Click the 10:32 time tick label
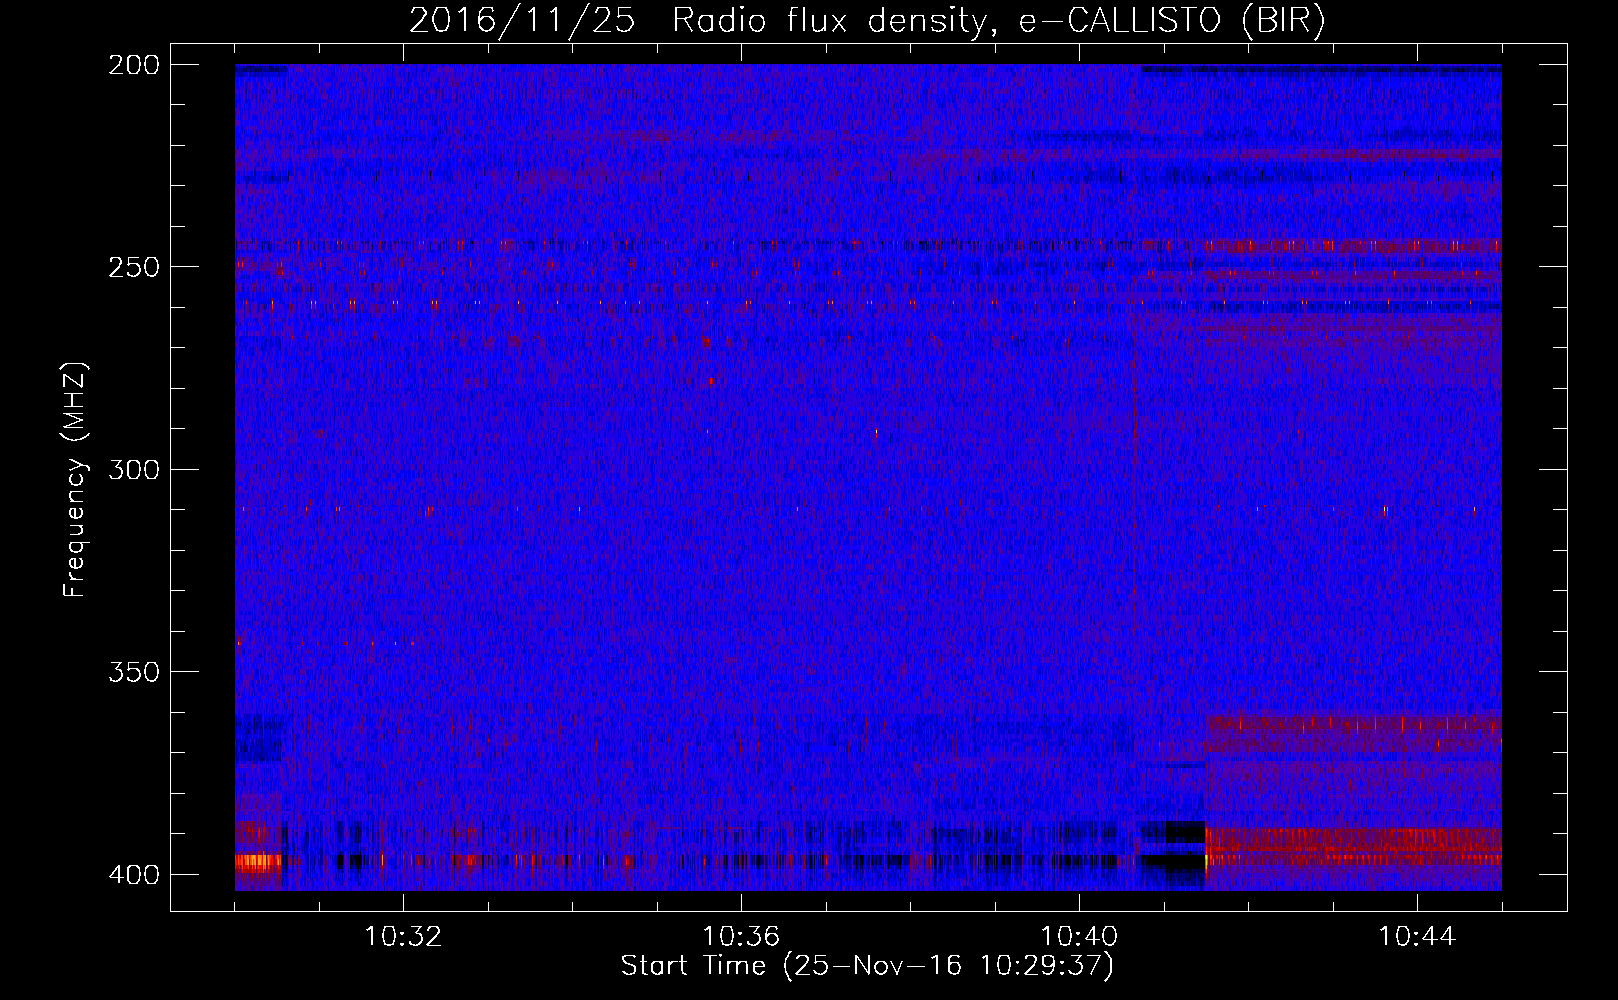The image size is (1618, 1000). pyautogui.click(x=403, y=937)
